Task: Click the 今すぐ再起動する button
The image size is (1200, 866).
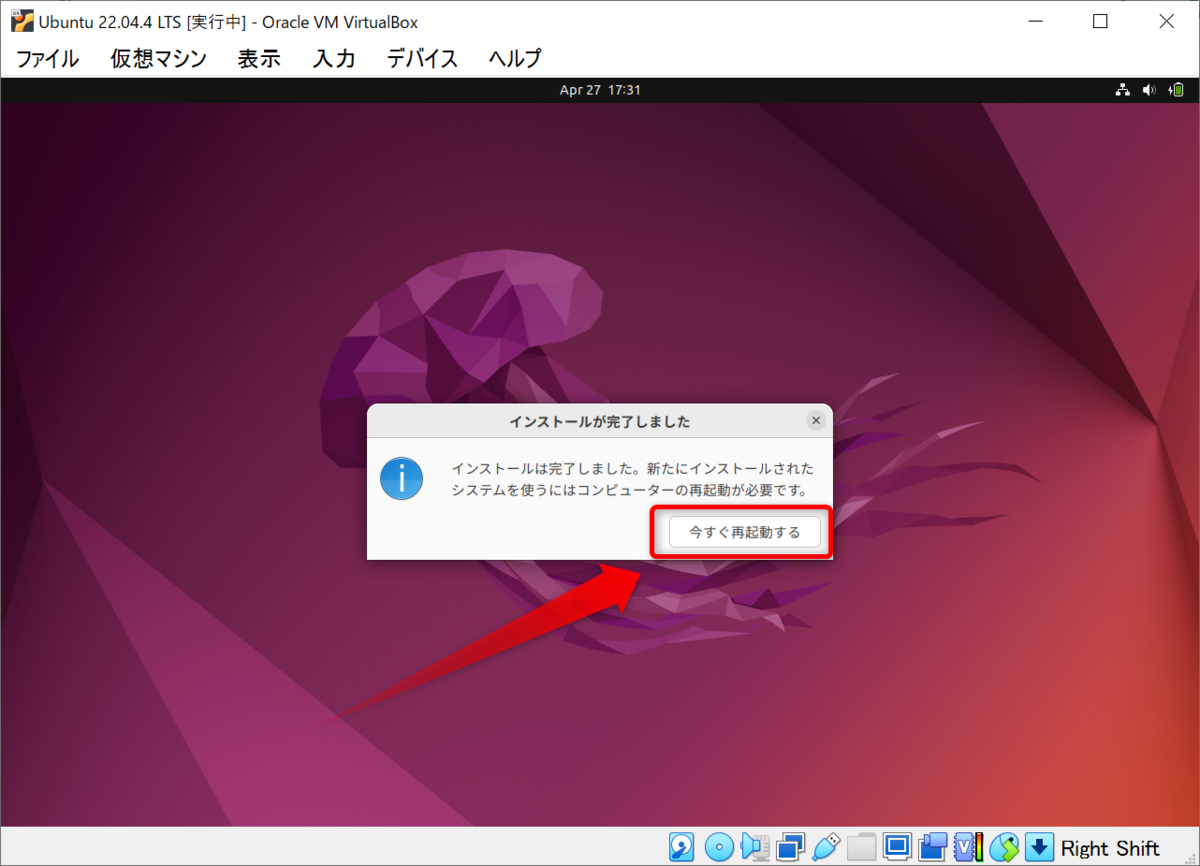Action: click(x=745, y=532)
